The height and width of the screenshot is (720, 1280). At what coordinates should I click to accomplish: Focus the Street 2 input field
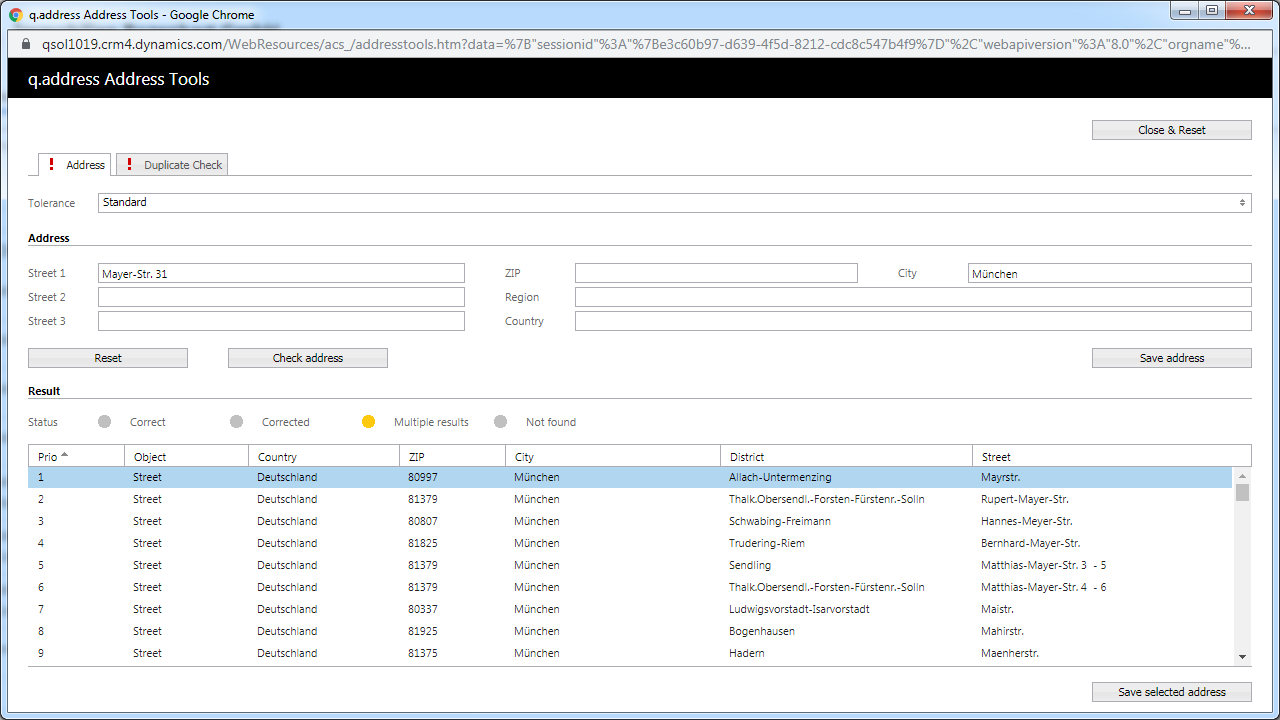(281, 297)
